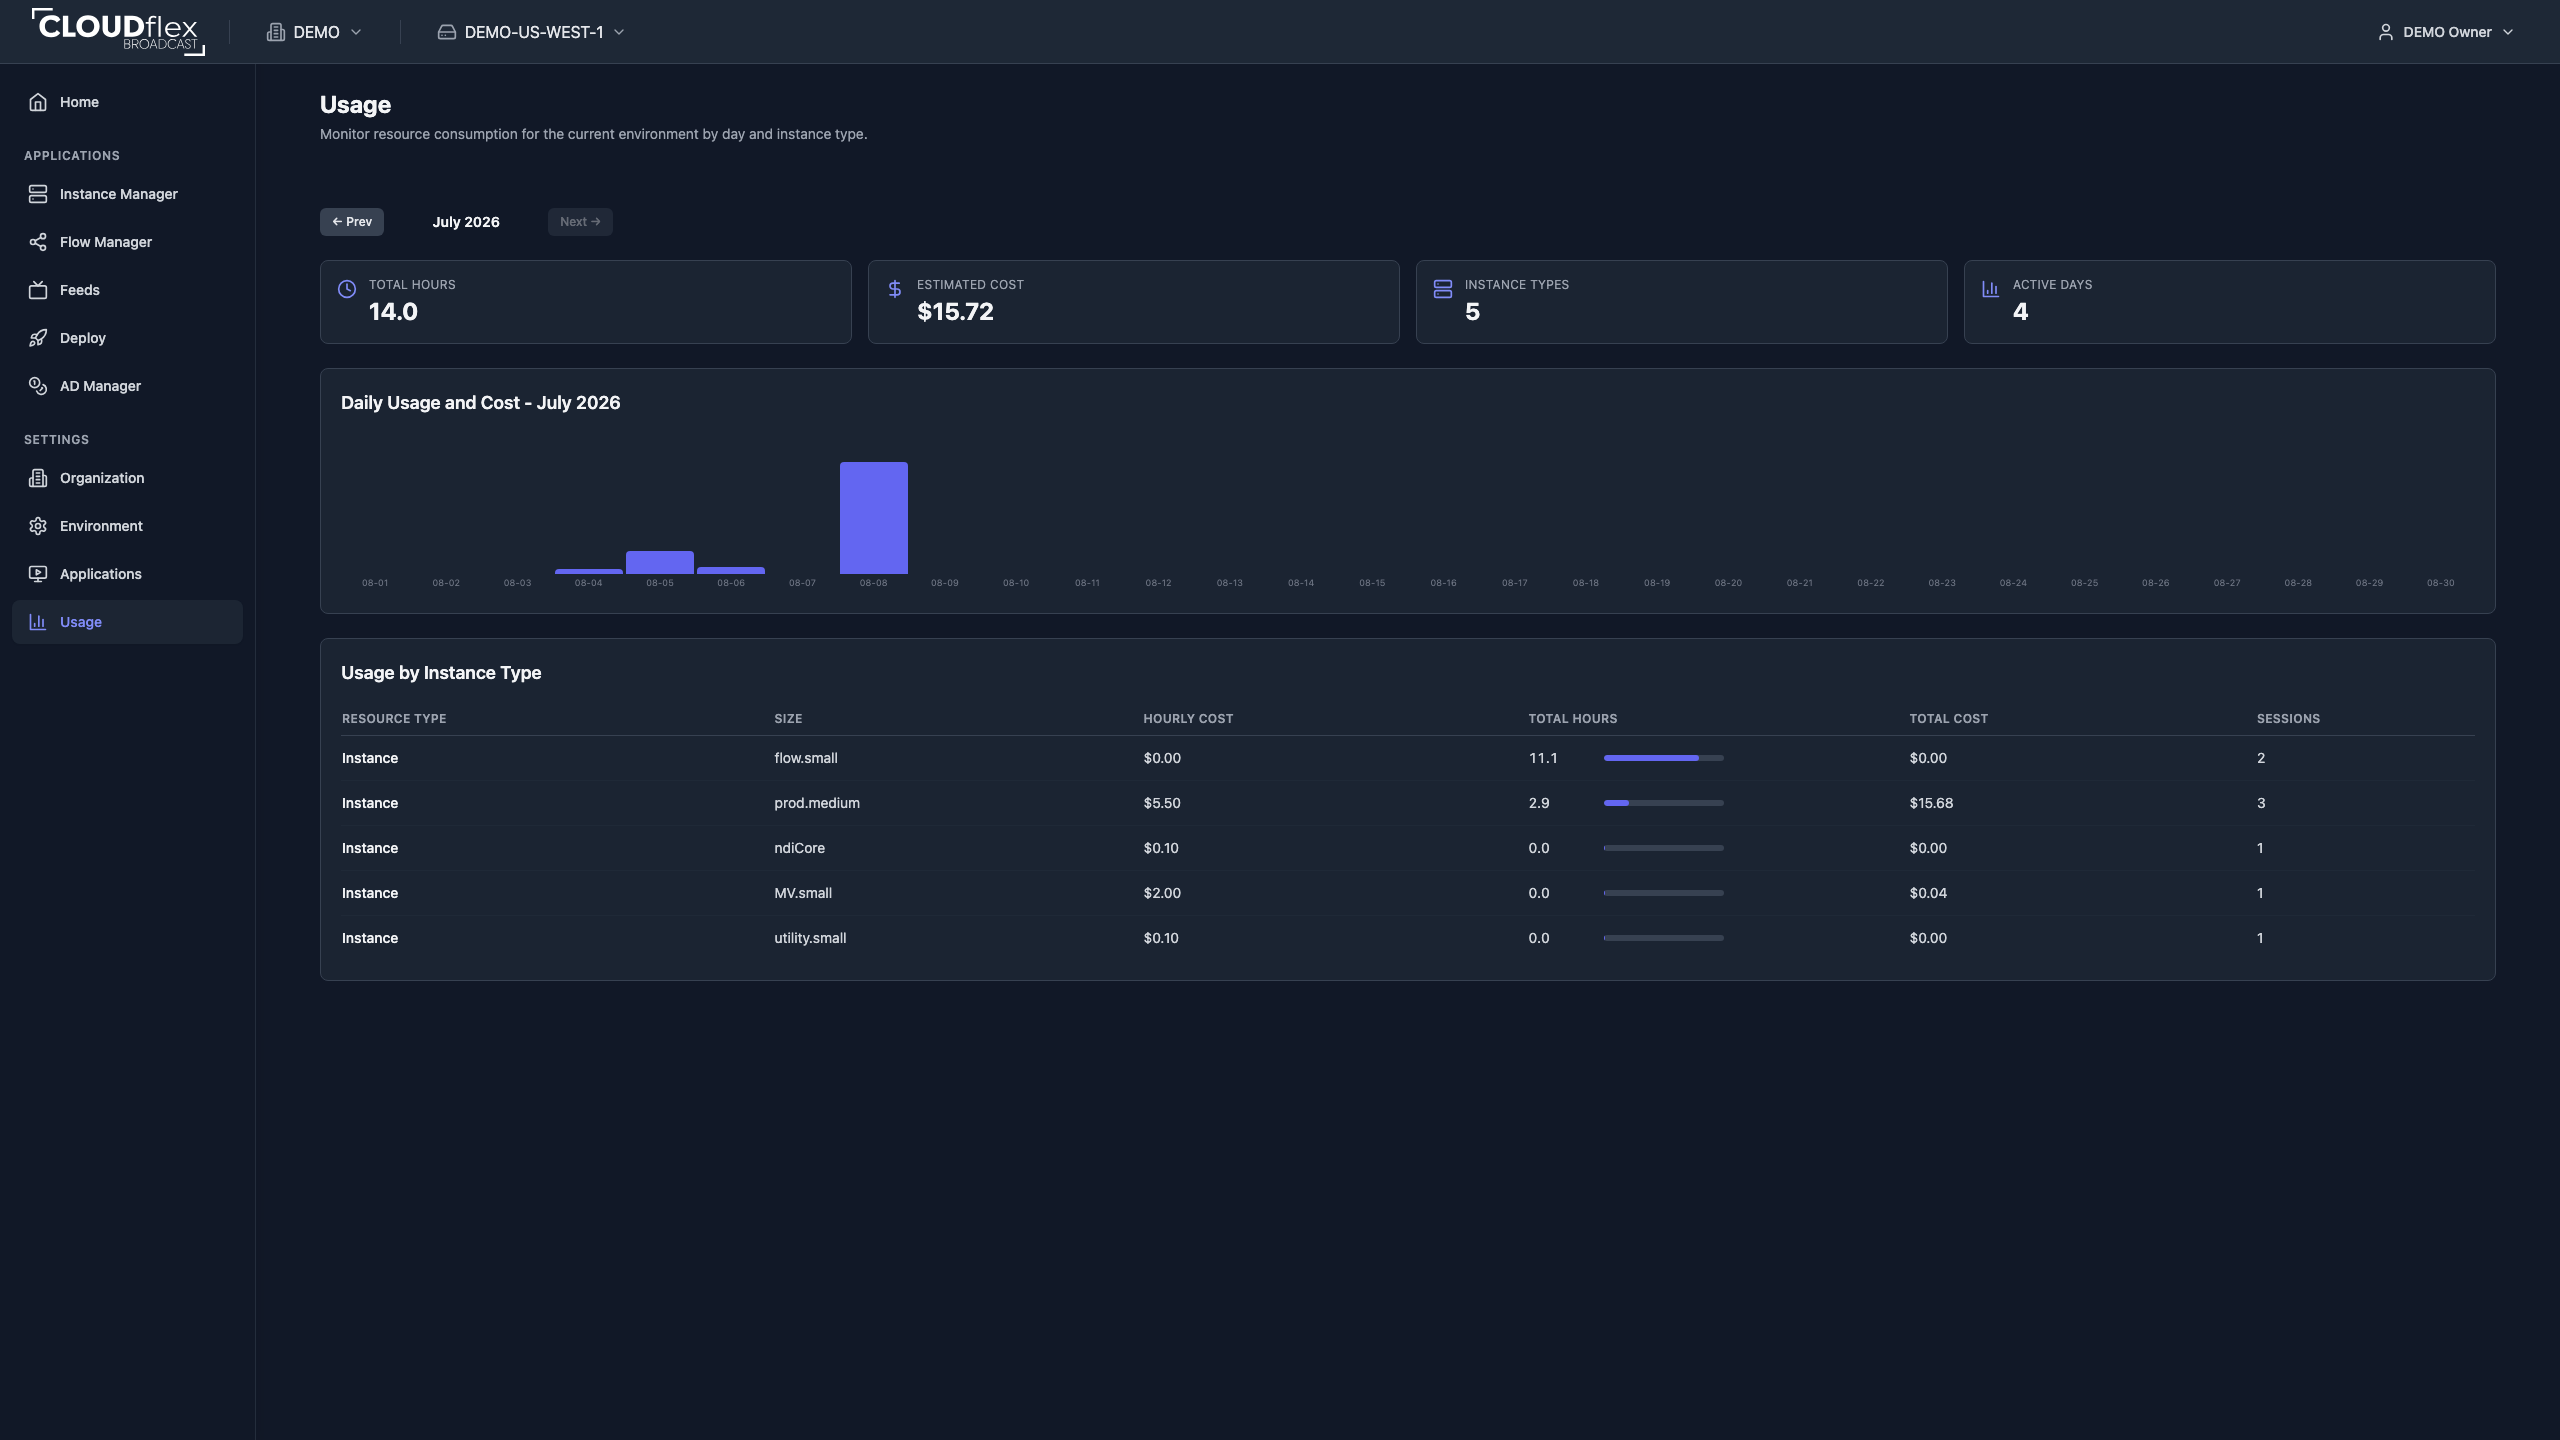Click the dollar icon on Estimated Cost card

pyautogui.click(x=895, y=289)
